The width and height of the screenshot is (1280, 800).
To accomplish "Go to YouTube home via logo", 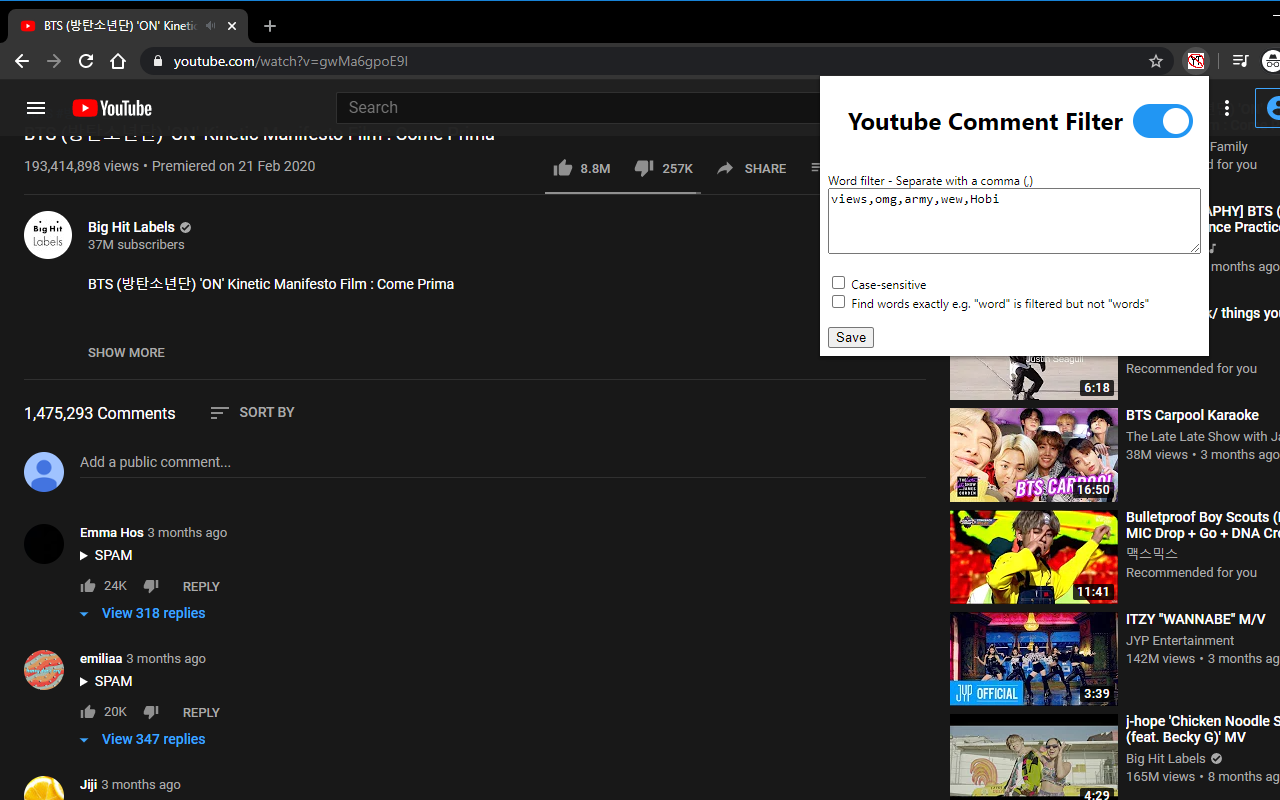I will point(112,108).
